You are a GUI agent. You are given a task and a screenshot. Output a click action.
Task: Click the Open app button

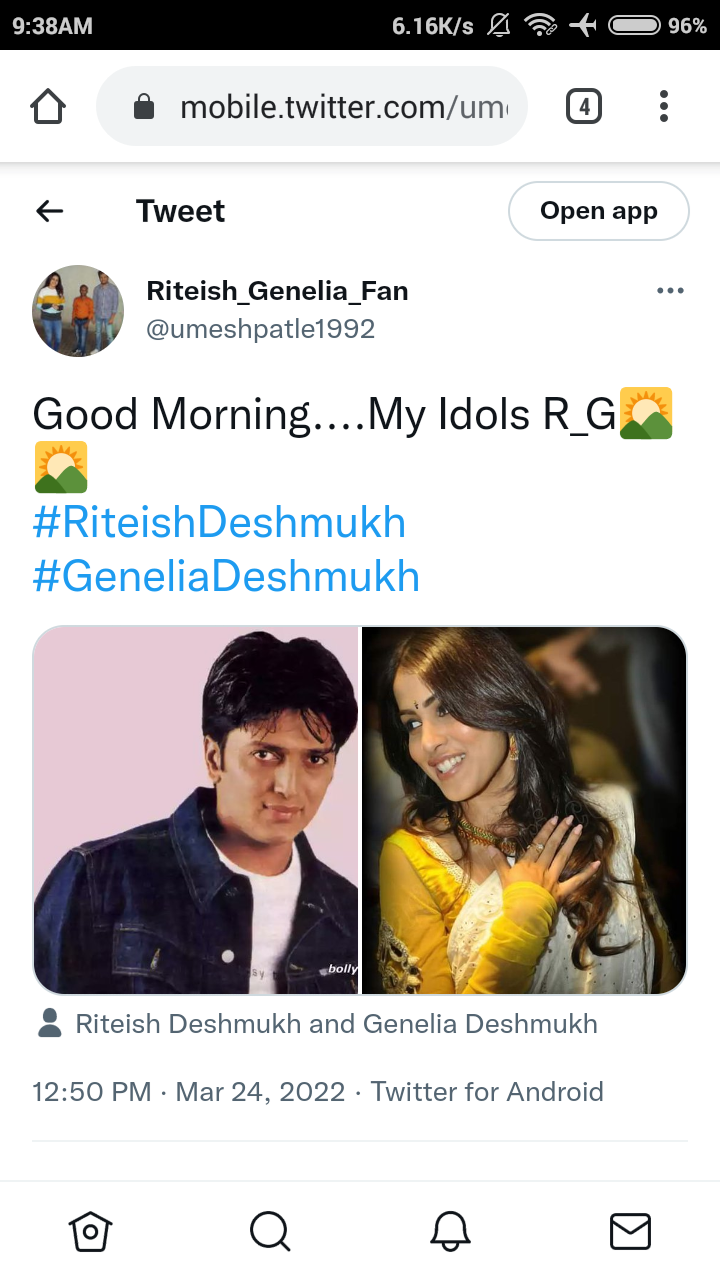pyautogui.click(x=599, y=211)
